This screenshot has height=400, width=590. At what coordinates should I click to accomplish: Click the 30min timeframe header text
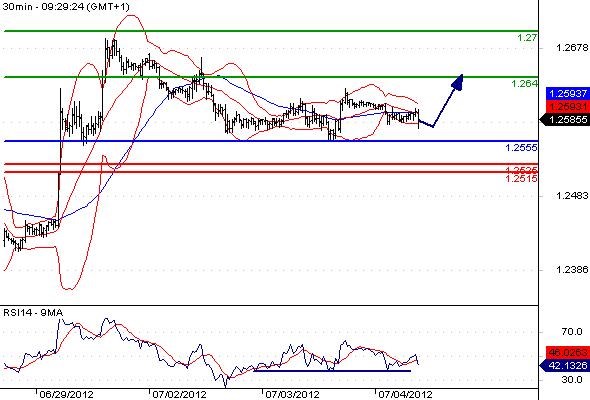pos(65,6)
